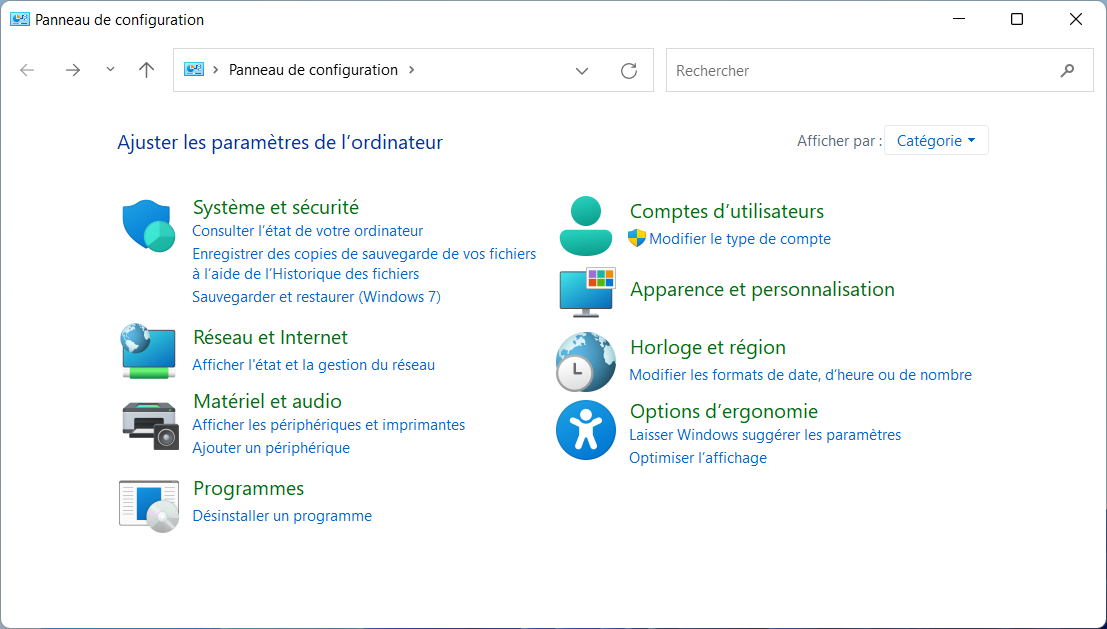
Task: Refresh the Control Panel view
Action: click(x=628, y=70)
